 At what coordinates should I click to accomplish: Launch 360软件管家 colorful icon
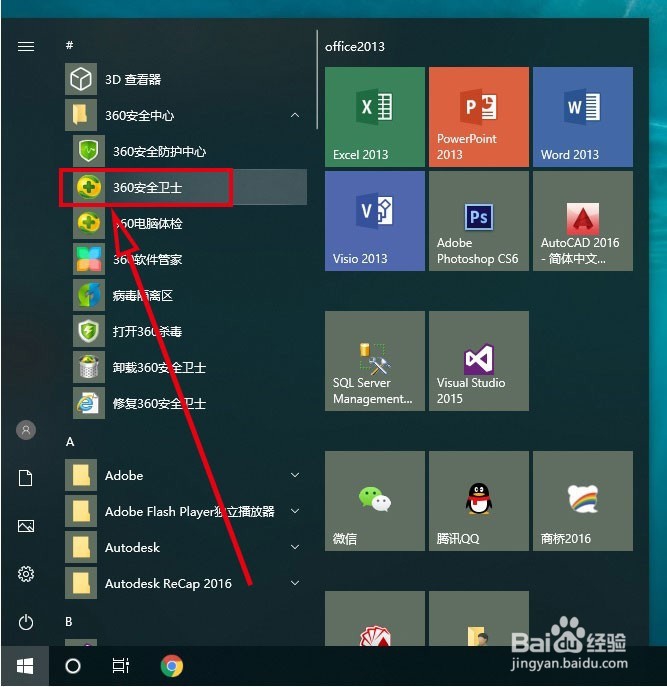point(89,259)
